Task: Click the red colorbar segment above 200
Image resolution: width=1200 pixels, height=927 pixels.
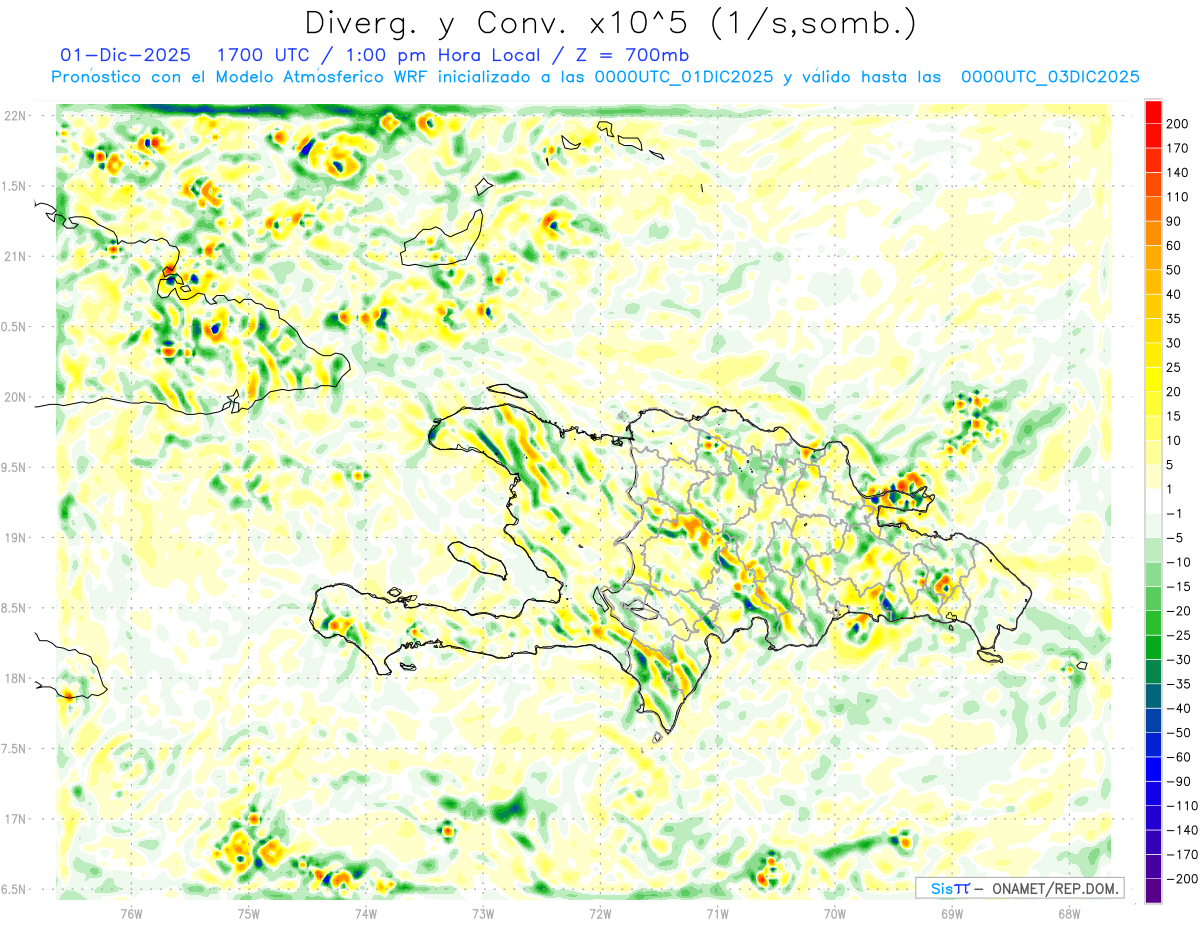Action: (x=1153, y=112)
